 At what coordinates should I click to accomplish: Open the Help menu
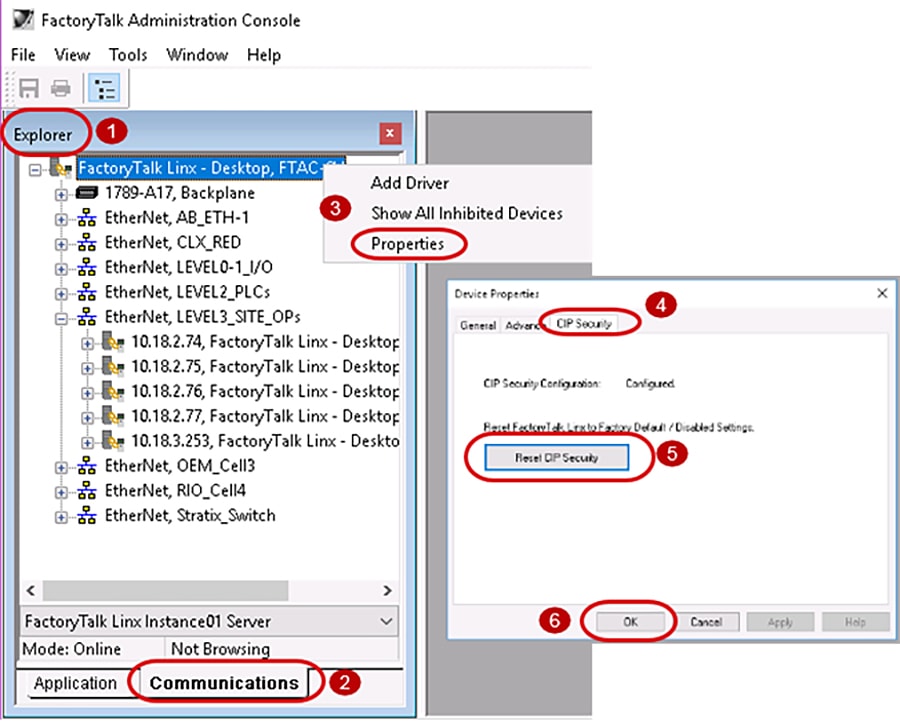click(264, 55)
